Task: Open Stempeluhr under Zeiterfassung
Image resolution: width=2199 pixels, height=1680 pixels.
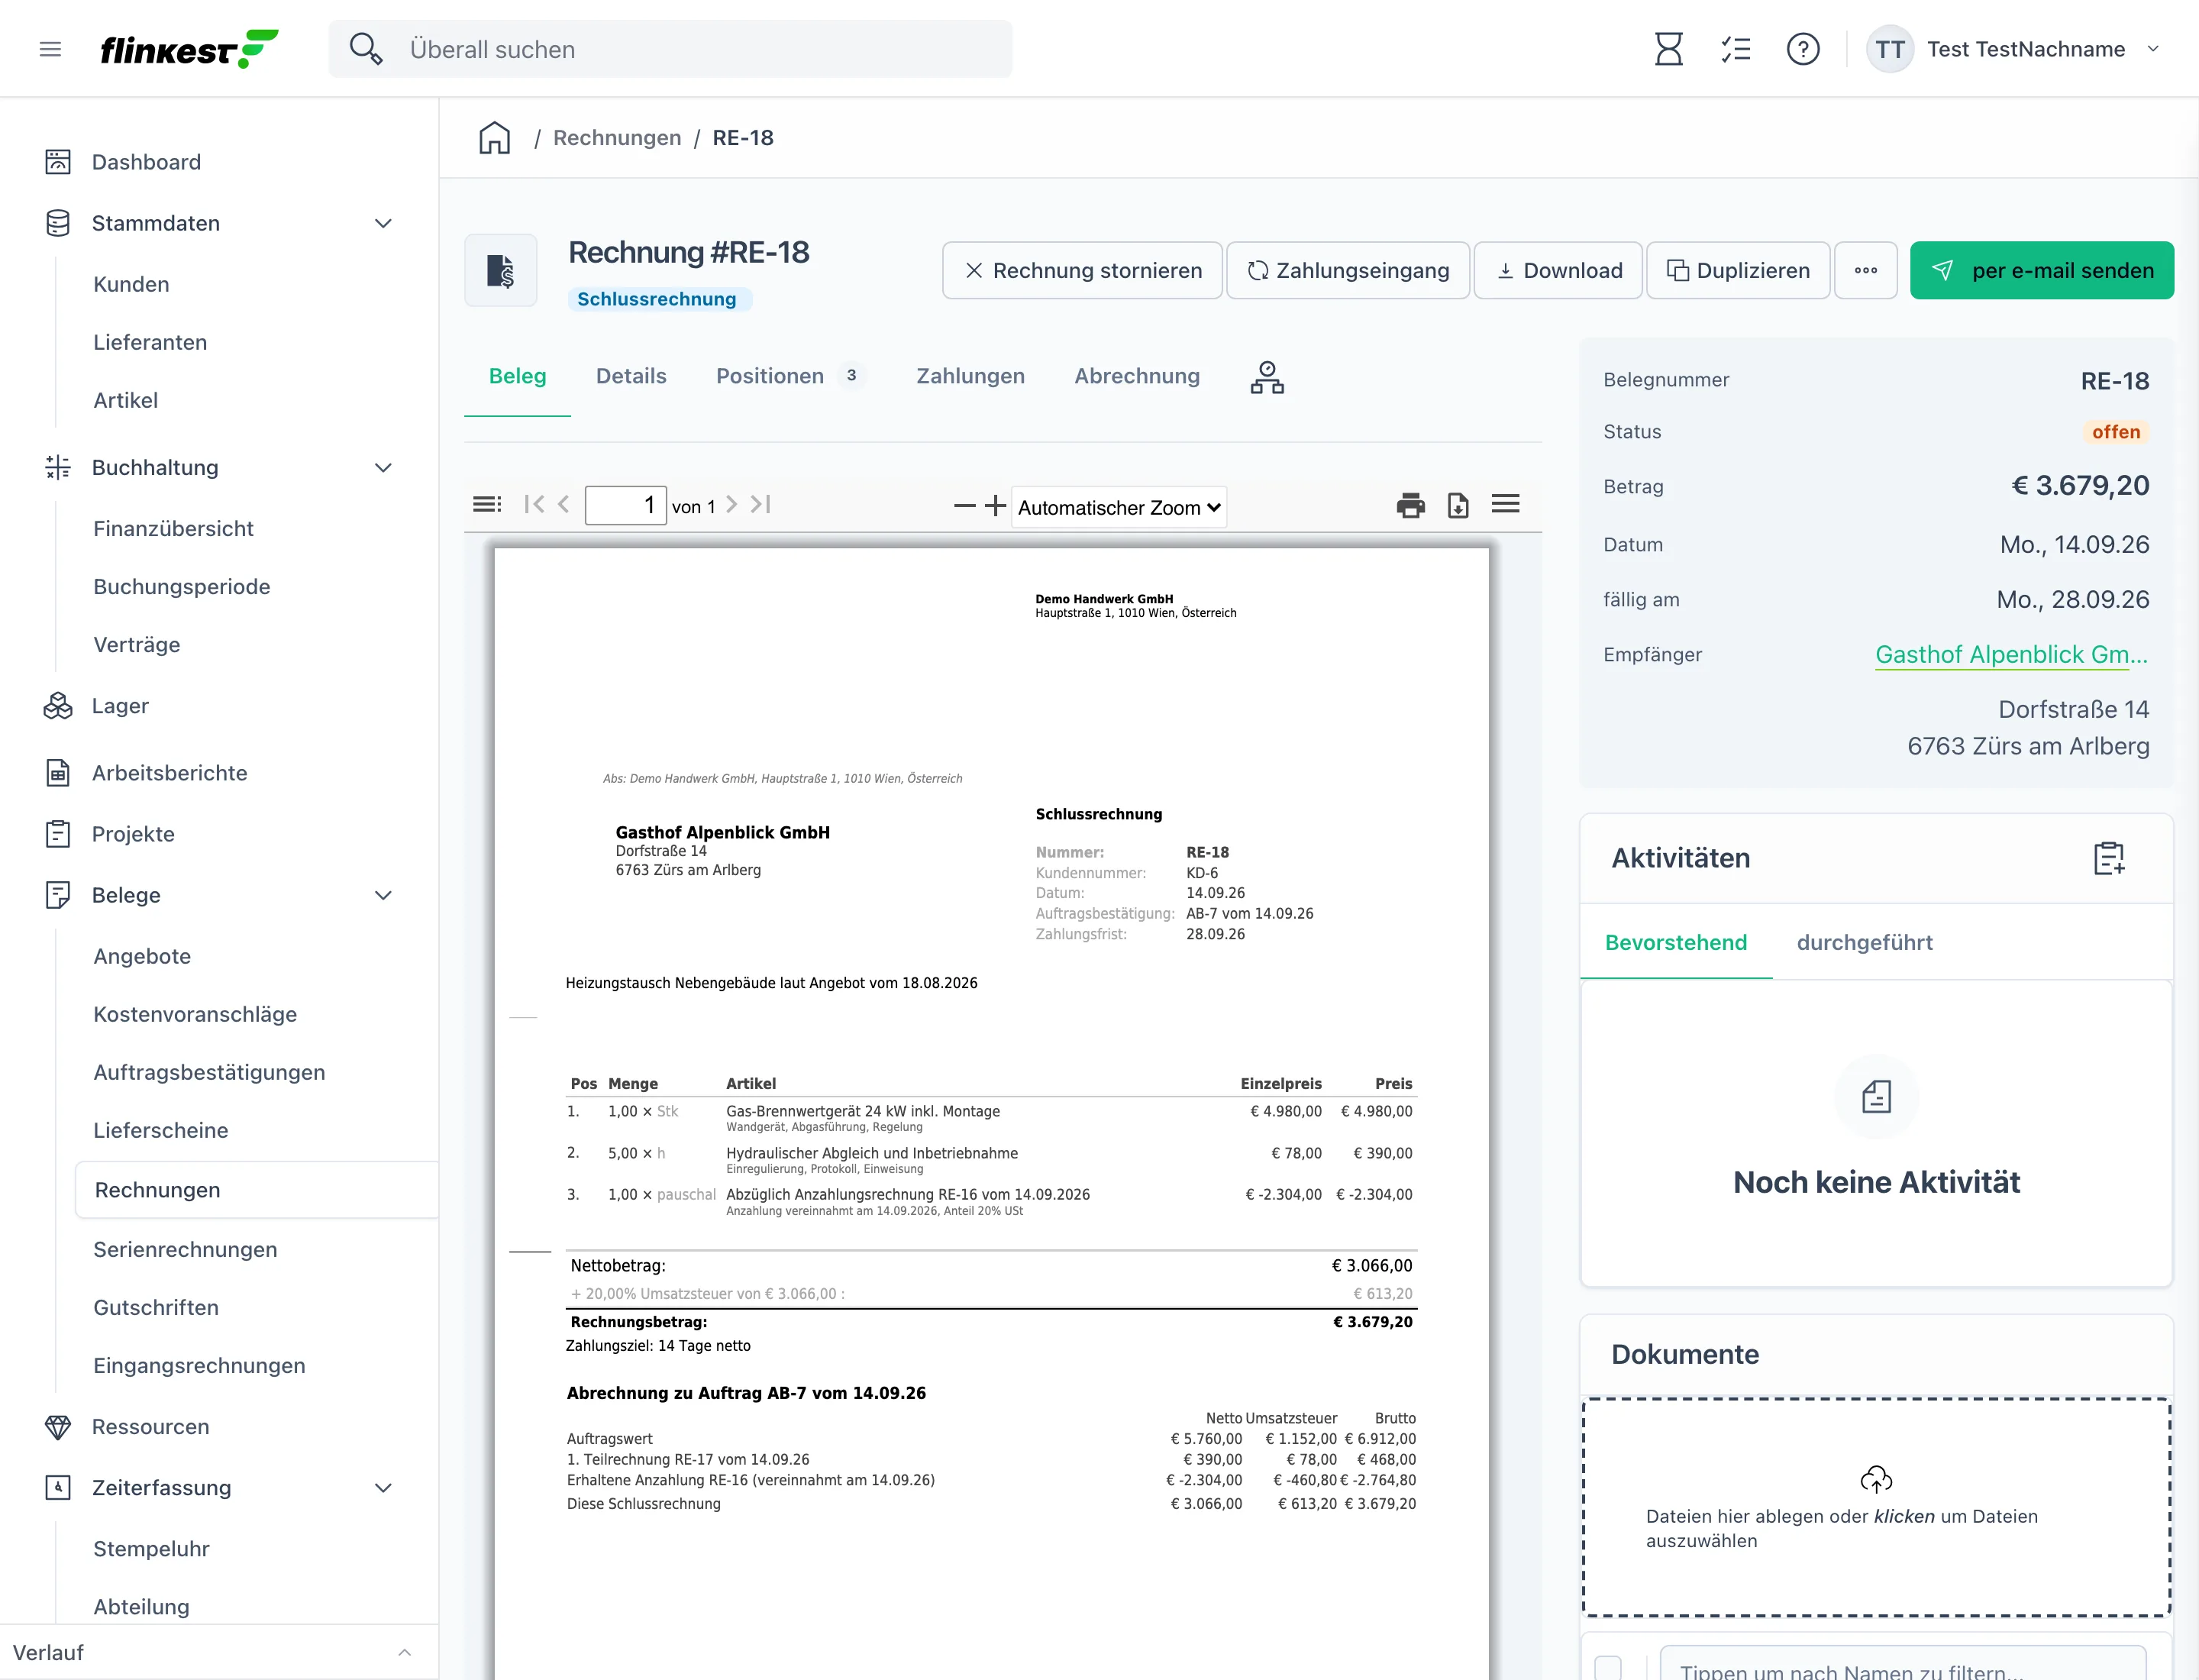Action: (151, 1549)
